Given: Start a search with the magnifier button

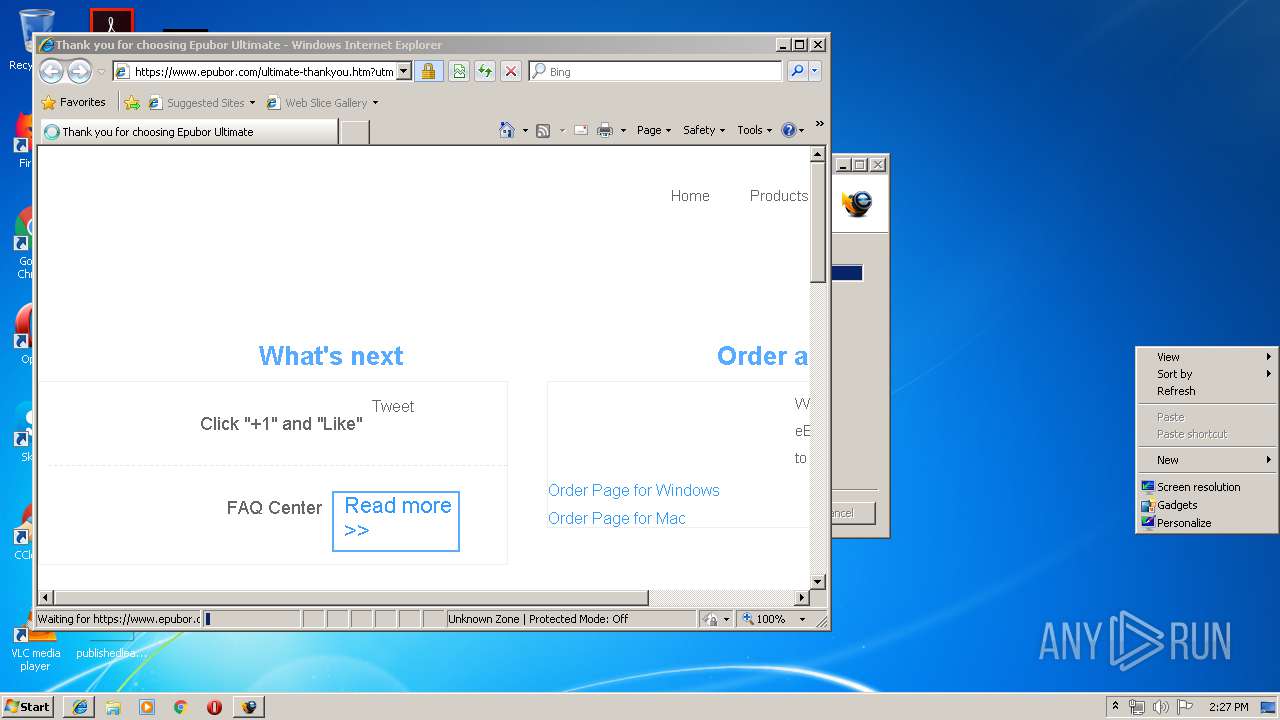Looking at the screenshot, I should pos(797,71).
